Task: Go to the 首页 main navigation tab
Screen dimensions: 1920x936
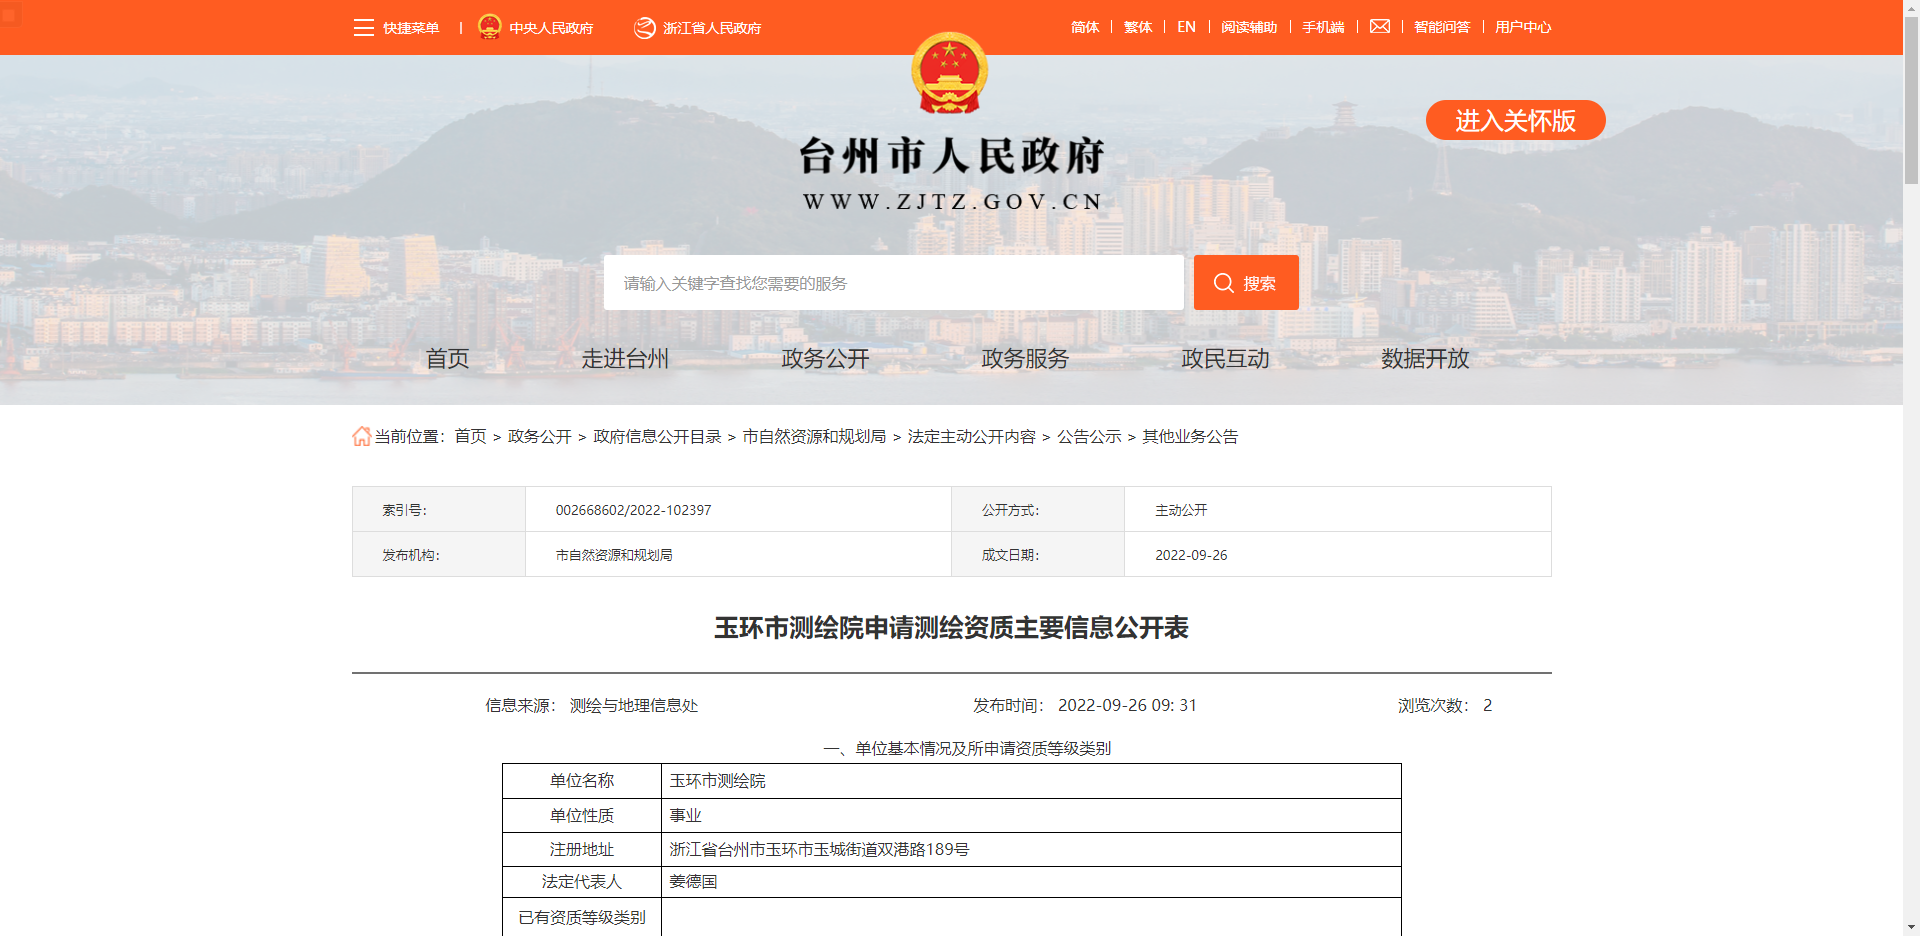Action: [447, 359]
